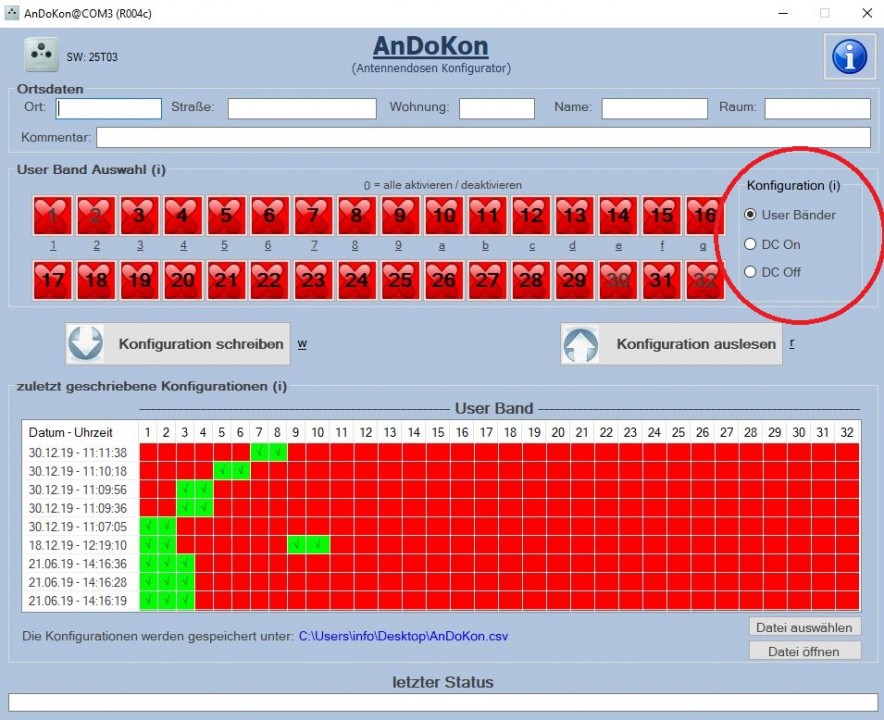Screen dimensions: 884x720
Task: Toggle User Band 1 heart icon
Action: click(52, 216)
